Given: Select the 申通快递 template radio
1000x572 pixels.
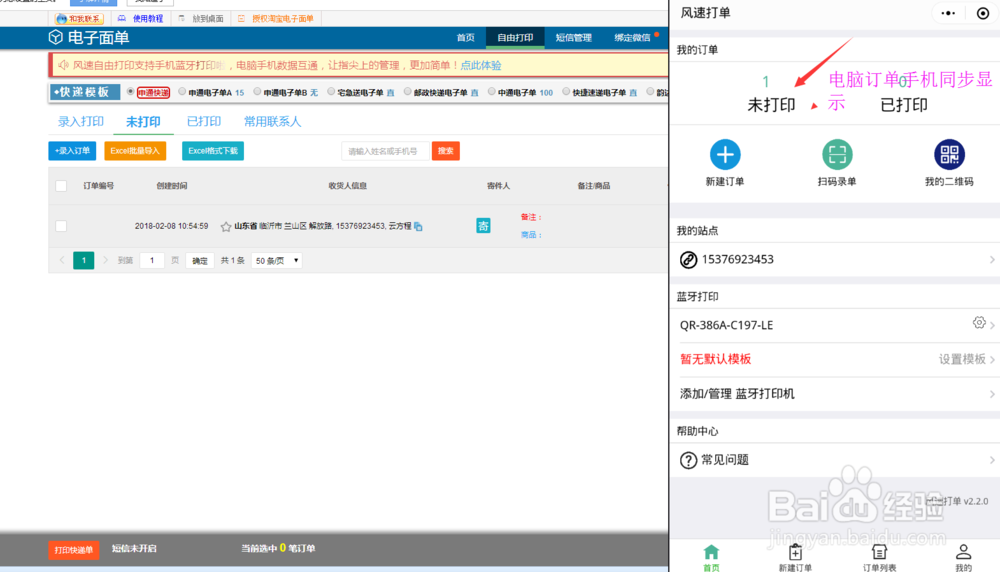Looking at the screenshot, I should click(131, 92).
